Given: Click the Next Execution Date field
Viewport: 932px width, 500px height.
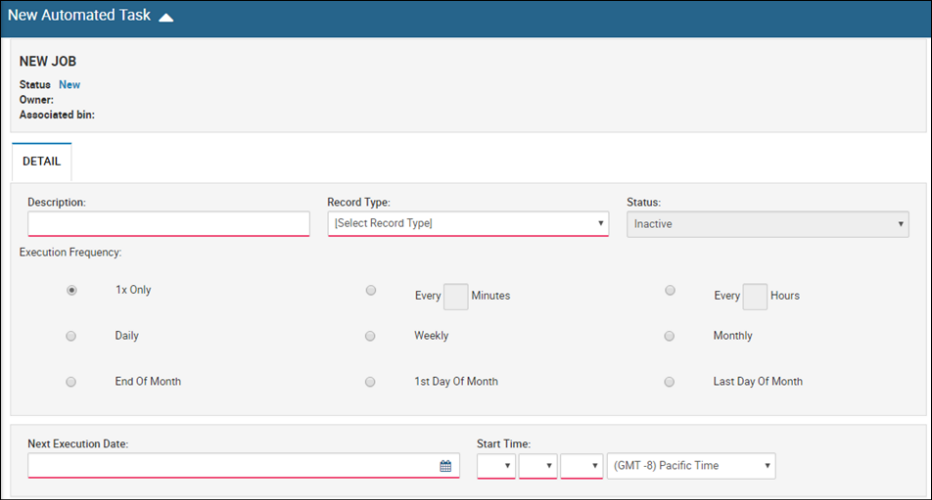Looking at the screenshot, I should coord(244,466).
